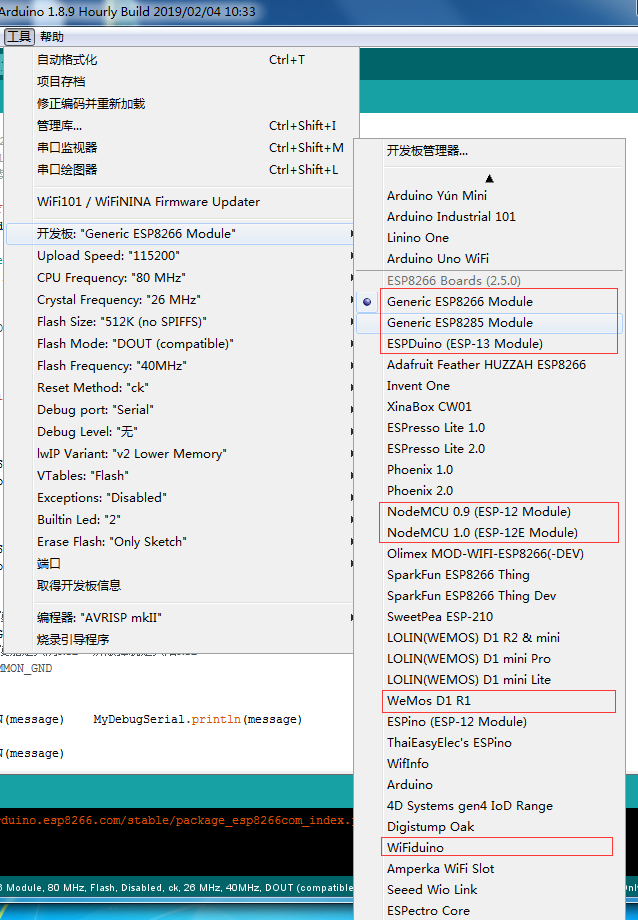Select ESPresso Lite 2.0 board

[490, 449]
